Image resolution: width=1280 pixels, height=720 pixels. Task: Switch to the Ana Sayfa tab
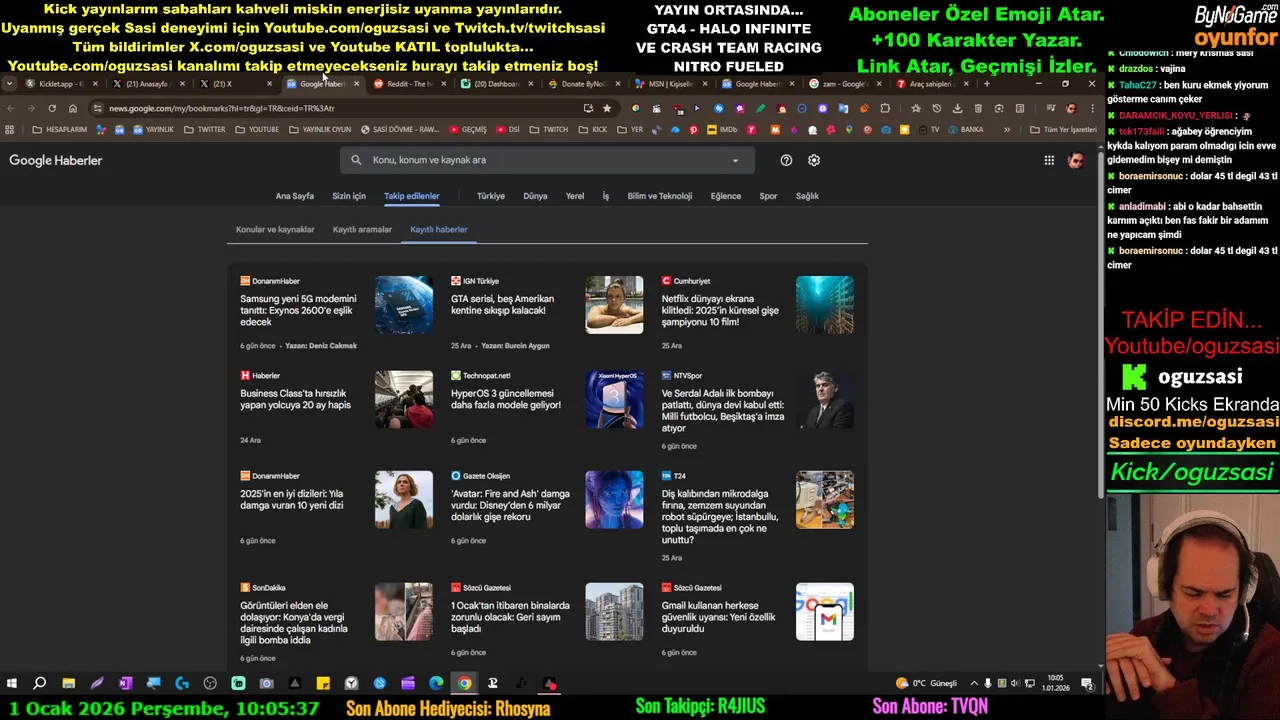[x=295, y=196]
